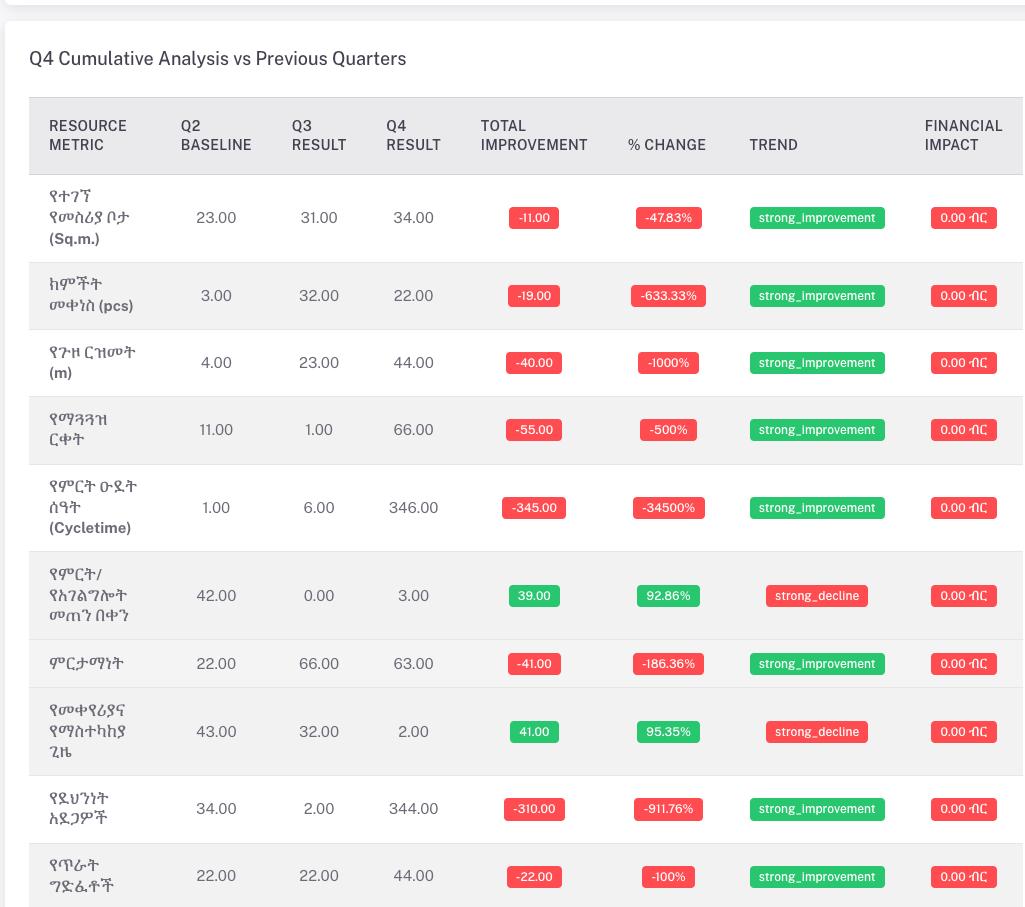Click the green 92.86% badge
Viewport: 1025px width, 907px height.
point(668,596)
